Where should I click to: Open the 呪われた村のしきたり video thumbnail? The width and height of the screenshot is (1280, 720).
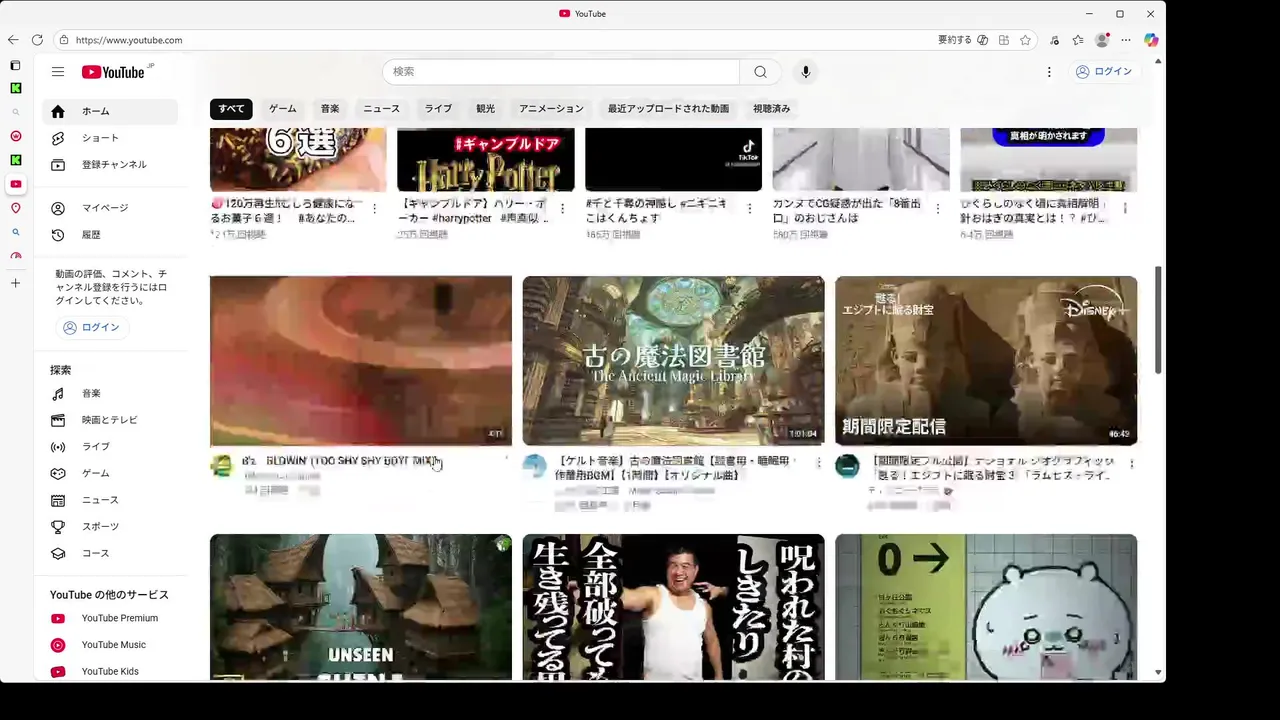[x=673, y=607]
